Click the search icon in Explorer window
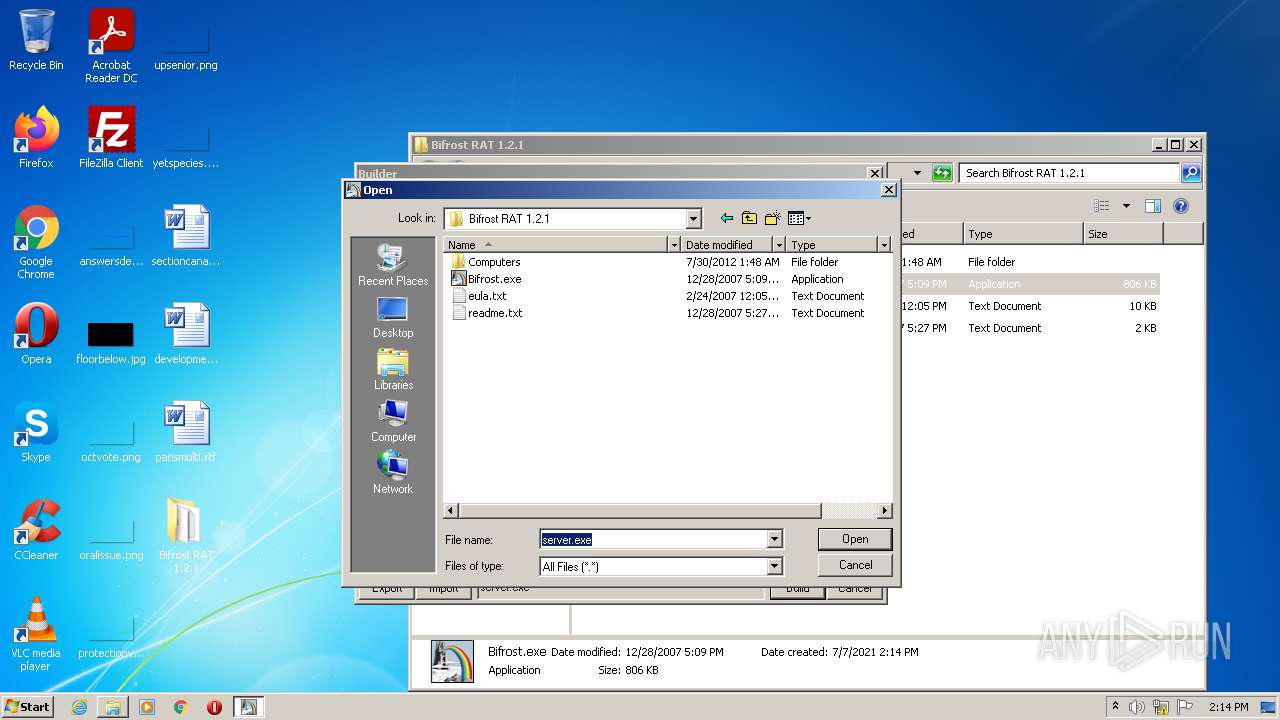Screen dimensions: 1280x720 coord(1191,173)
